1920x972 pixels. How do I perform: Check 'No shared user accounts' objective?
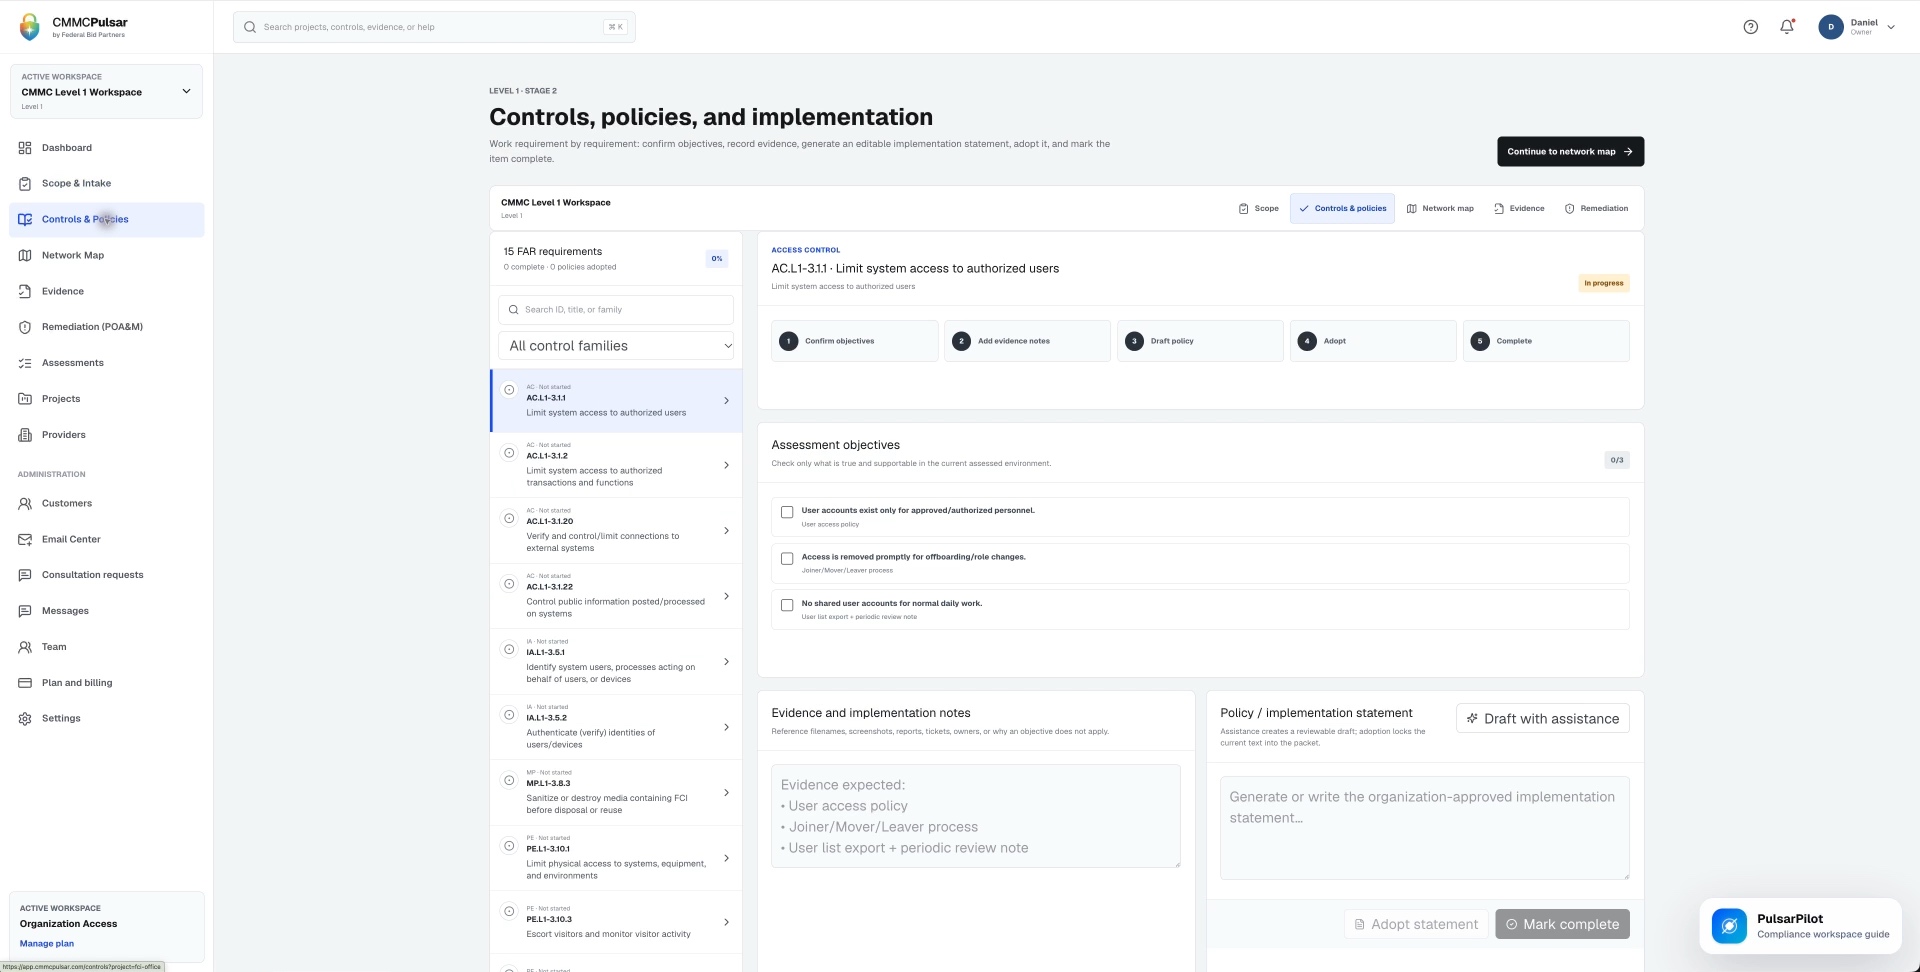[787, 605]
